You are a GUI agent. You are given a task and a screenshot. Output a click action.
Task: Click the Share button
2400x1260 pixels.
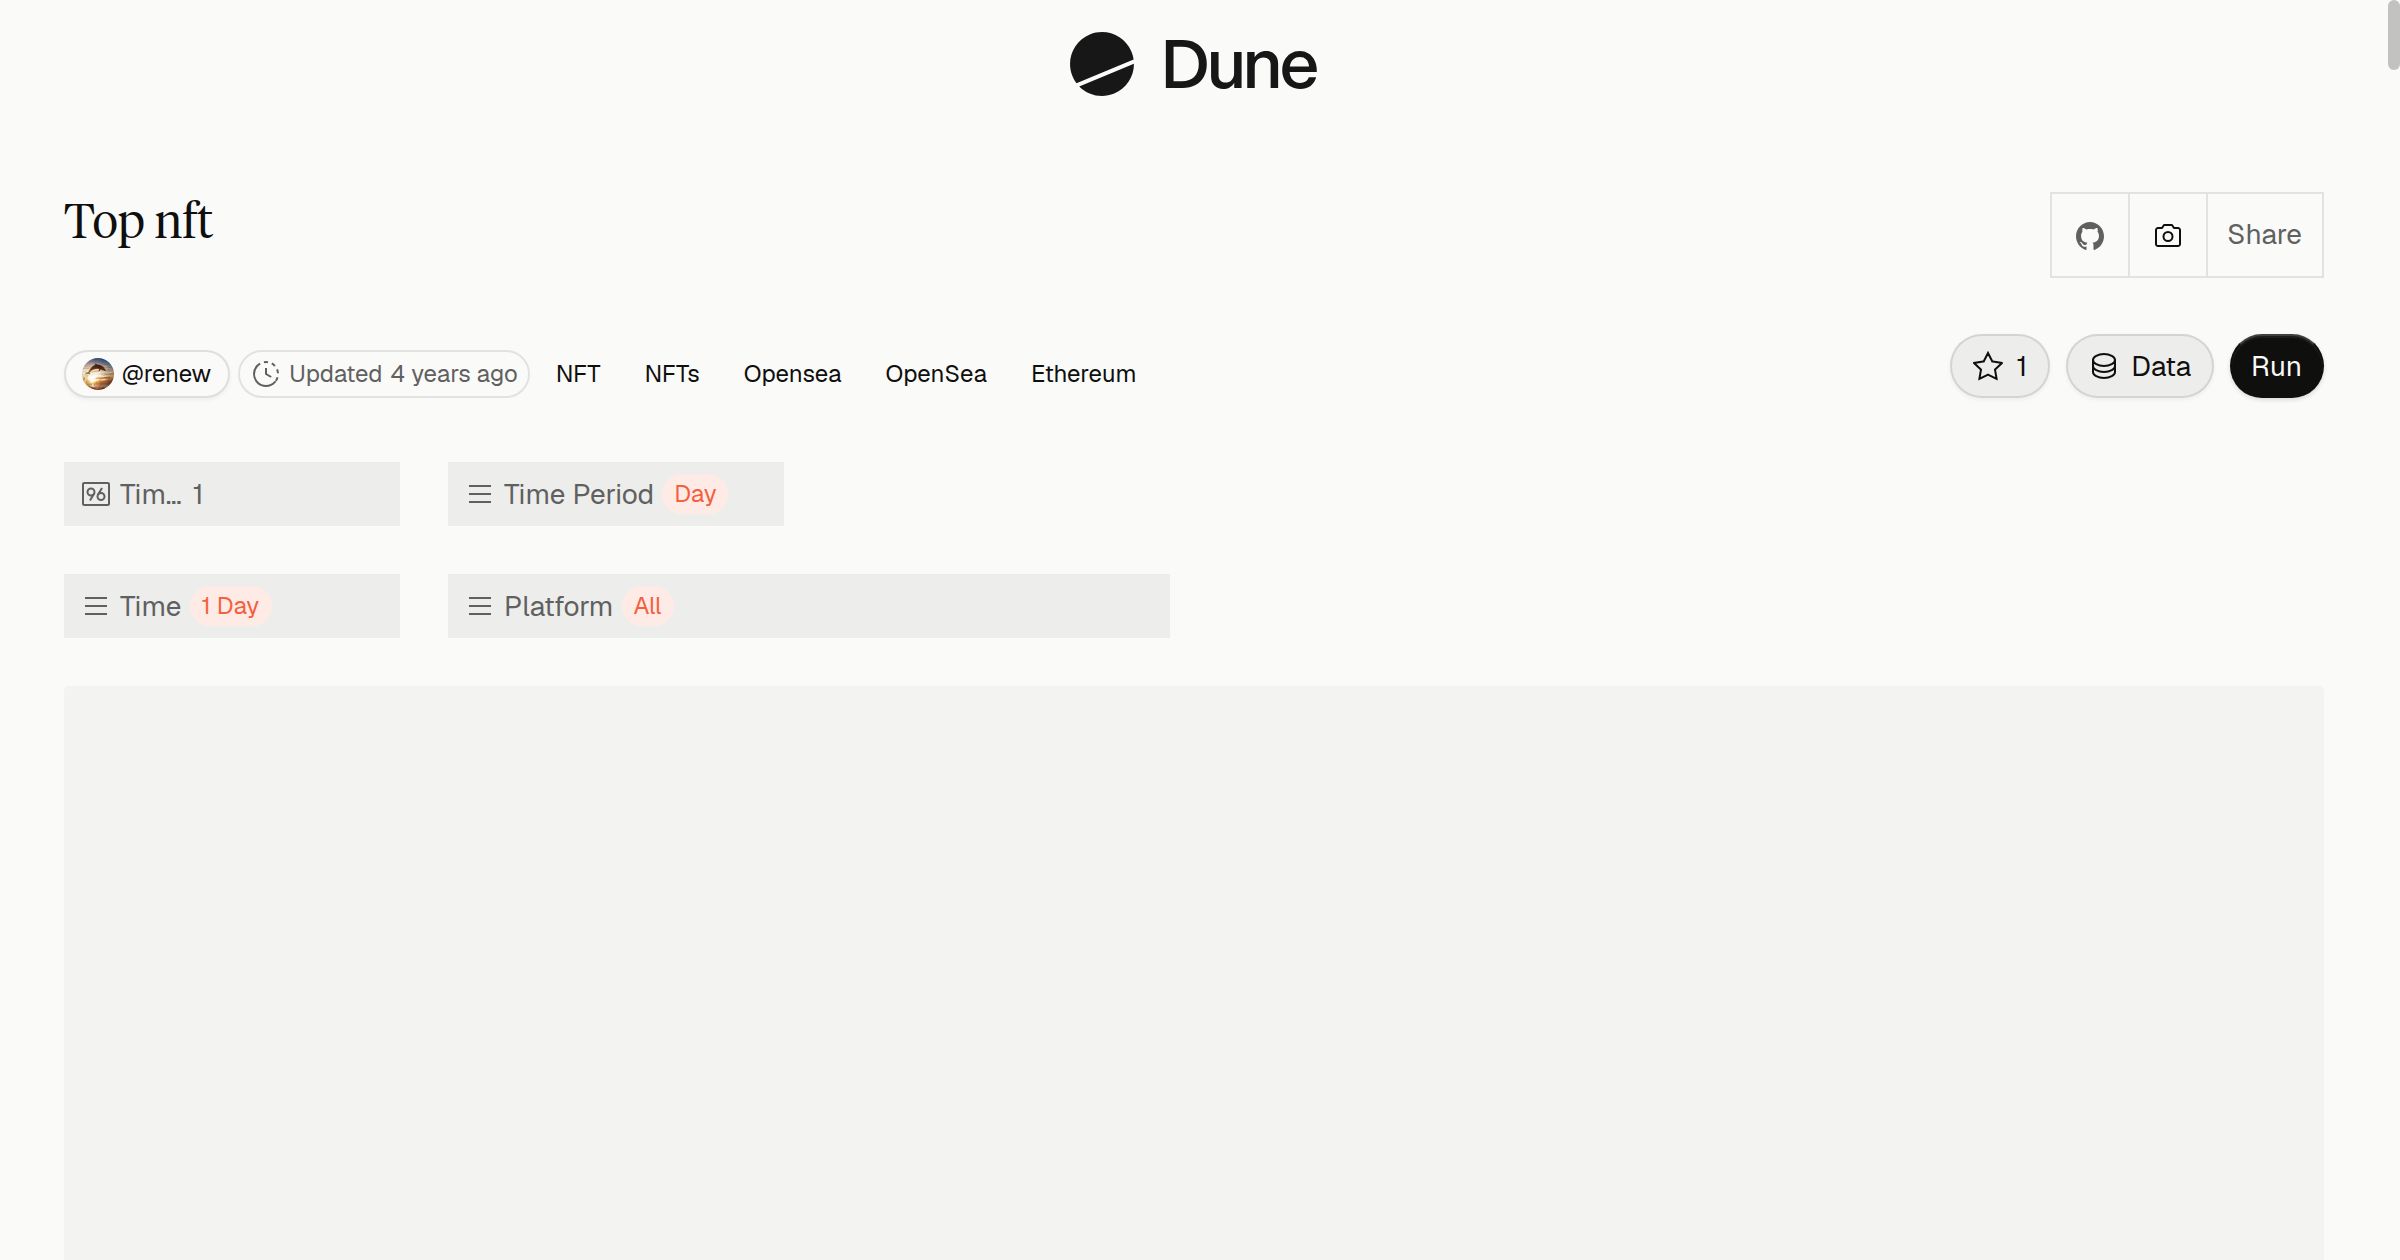pyautogui.click(x=2264, y=235)
